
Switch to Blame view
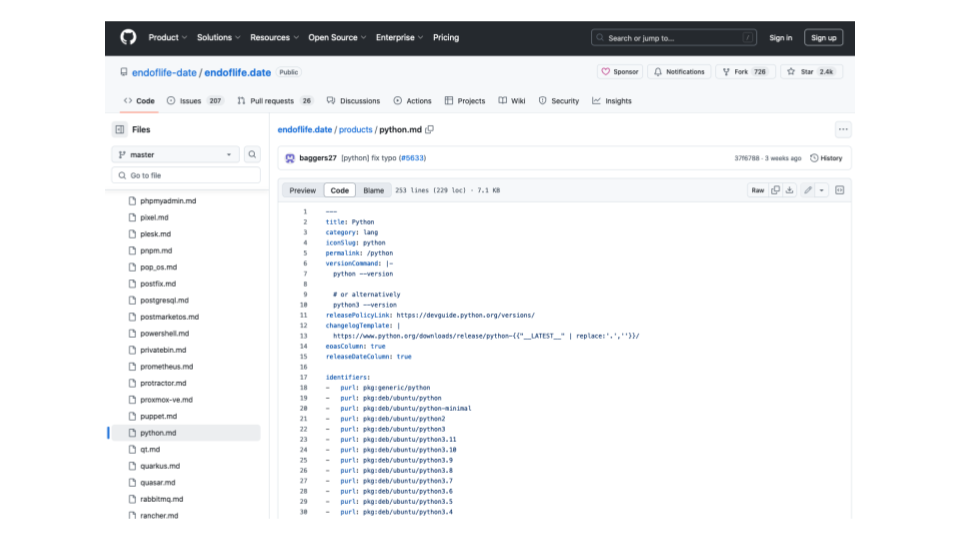(x=373, y=190)
